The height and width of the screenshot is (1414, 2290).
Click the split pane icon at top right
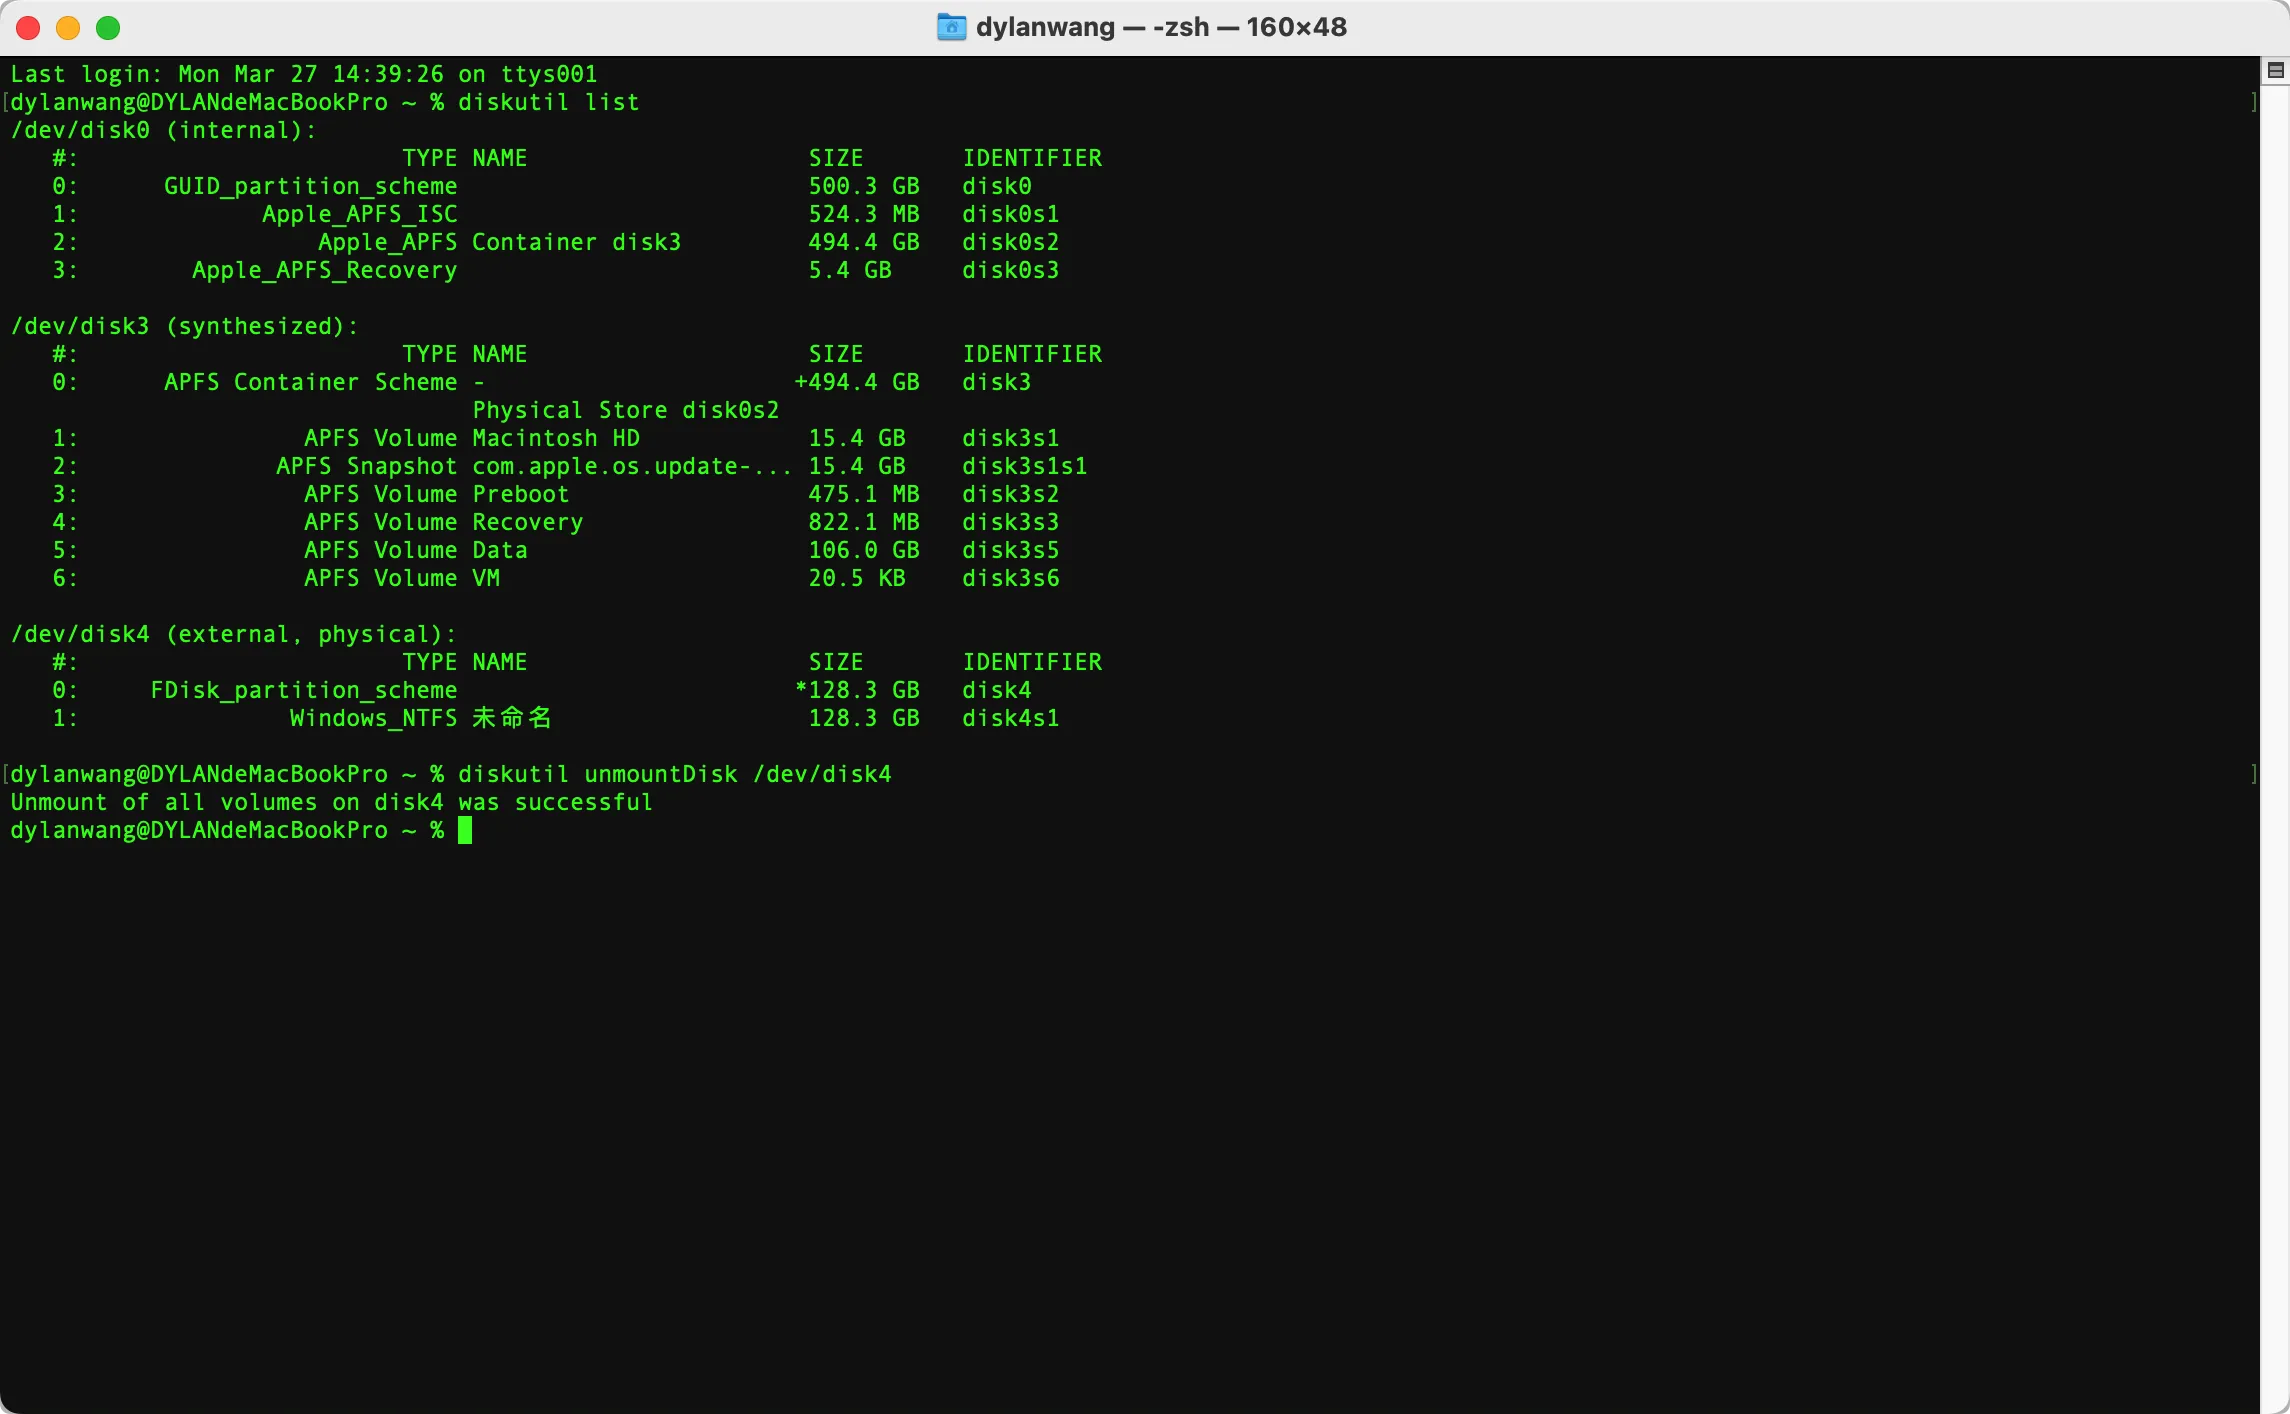click(x=2276, y=70)
